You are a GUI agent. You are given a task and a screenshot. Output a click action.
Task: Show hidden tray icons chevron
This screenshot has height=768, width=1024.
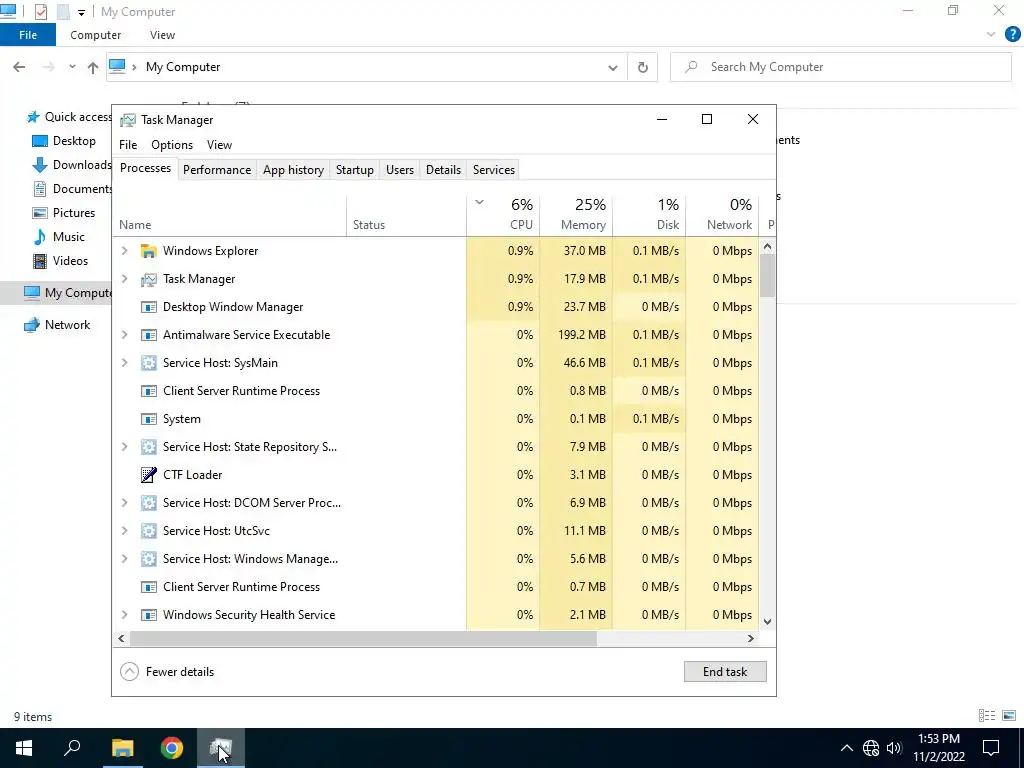(846, 748)
